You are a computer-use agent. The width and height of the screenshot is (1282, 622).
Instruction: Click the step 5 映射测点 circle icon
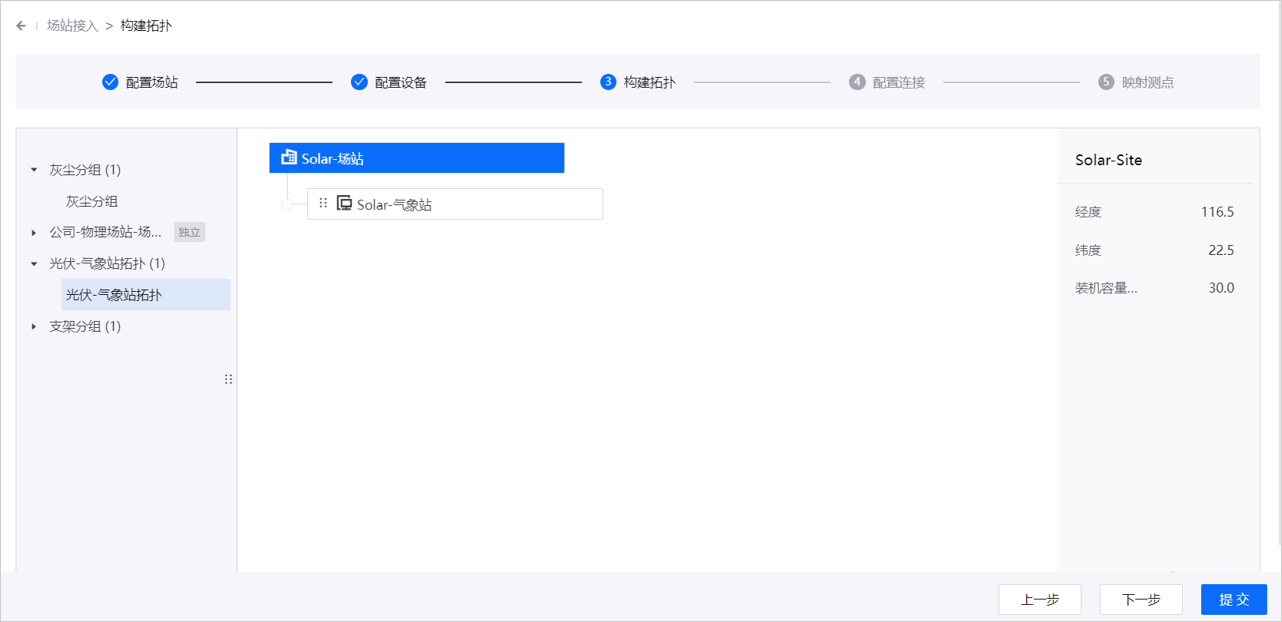[1106, 82]
